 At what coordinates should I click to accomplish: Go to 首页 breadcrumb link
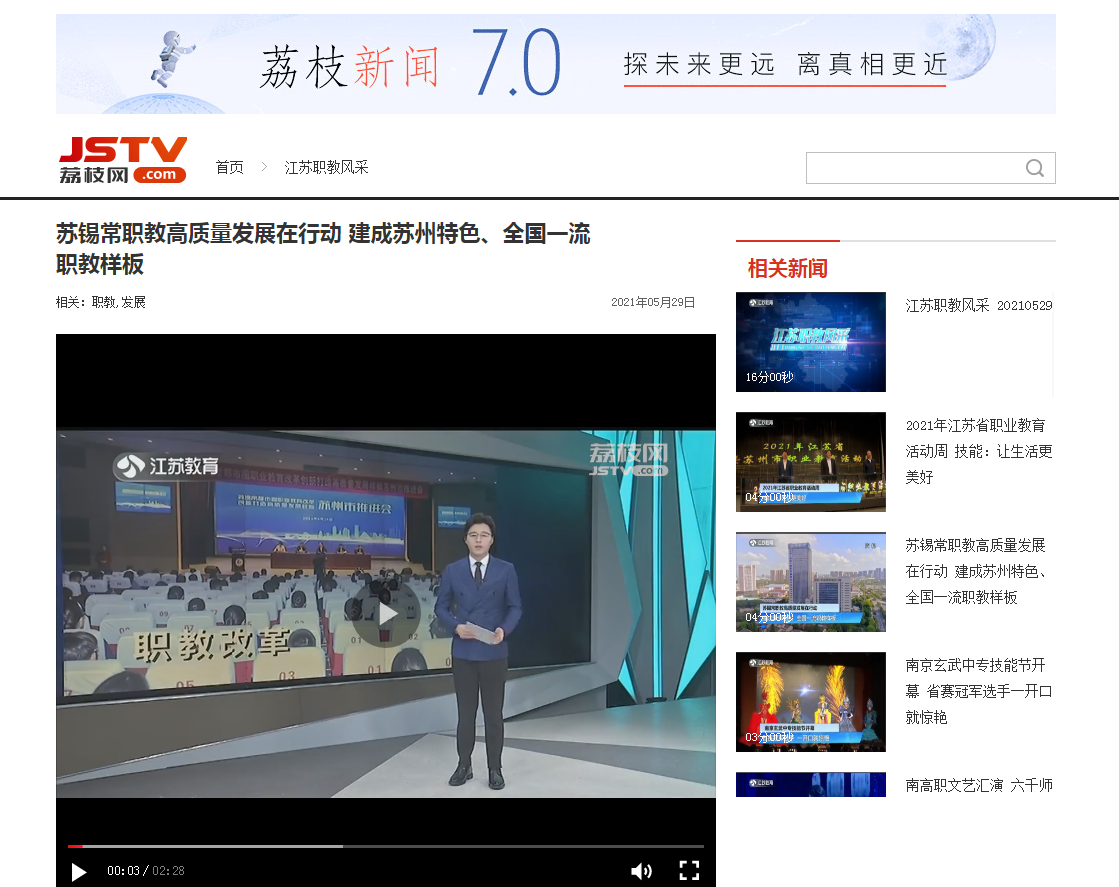coord(230,167)
